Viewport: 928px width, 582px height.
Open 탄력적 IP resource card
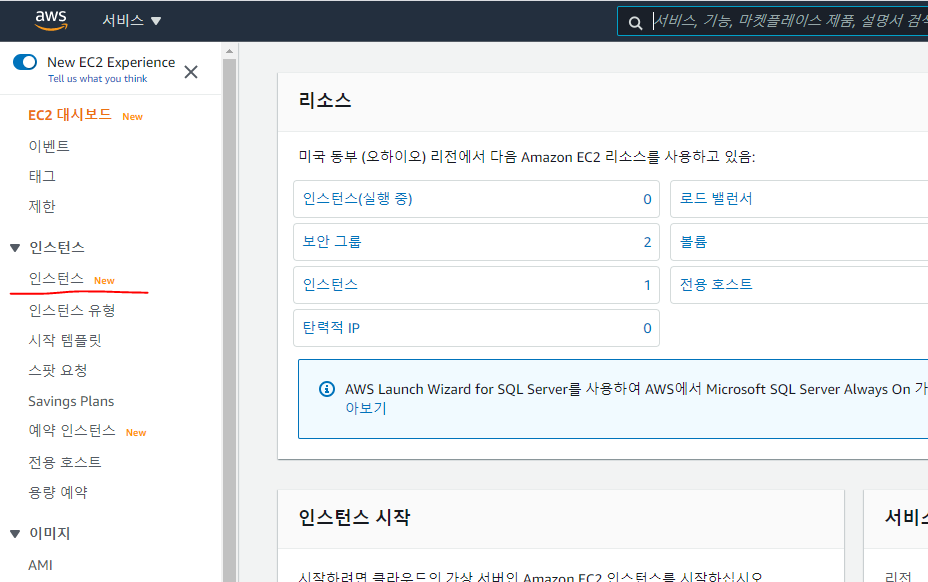[x=476, y=328]
